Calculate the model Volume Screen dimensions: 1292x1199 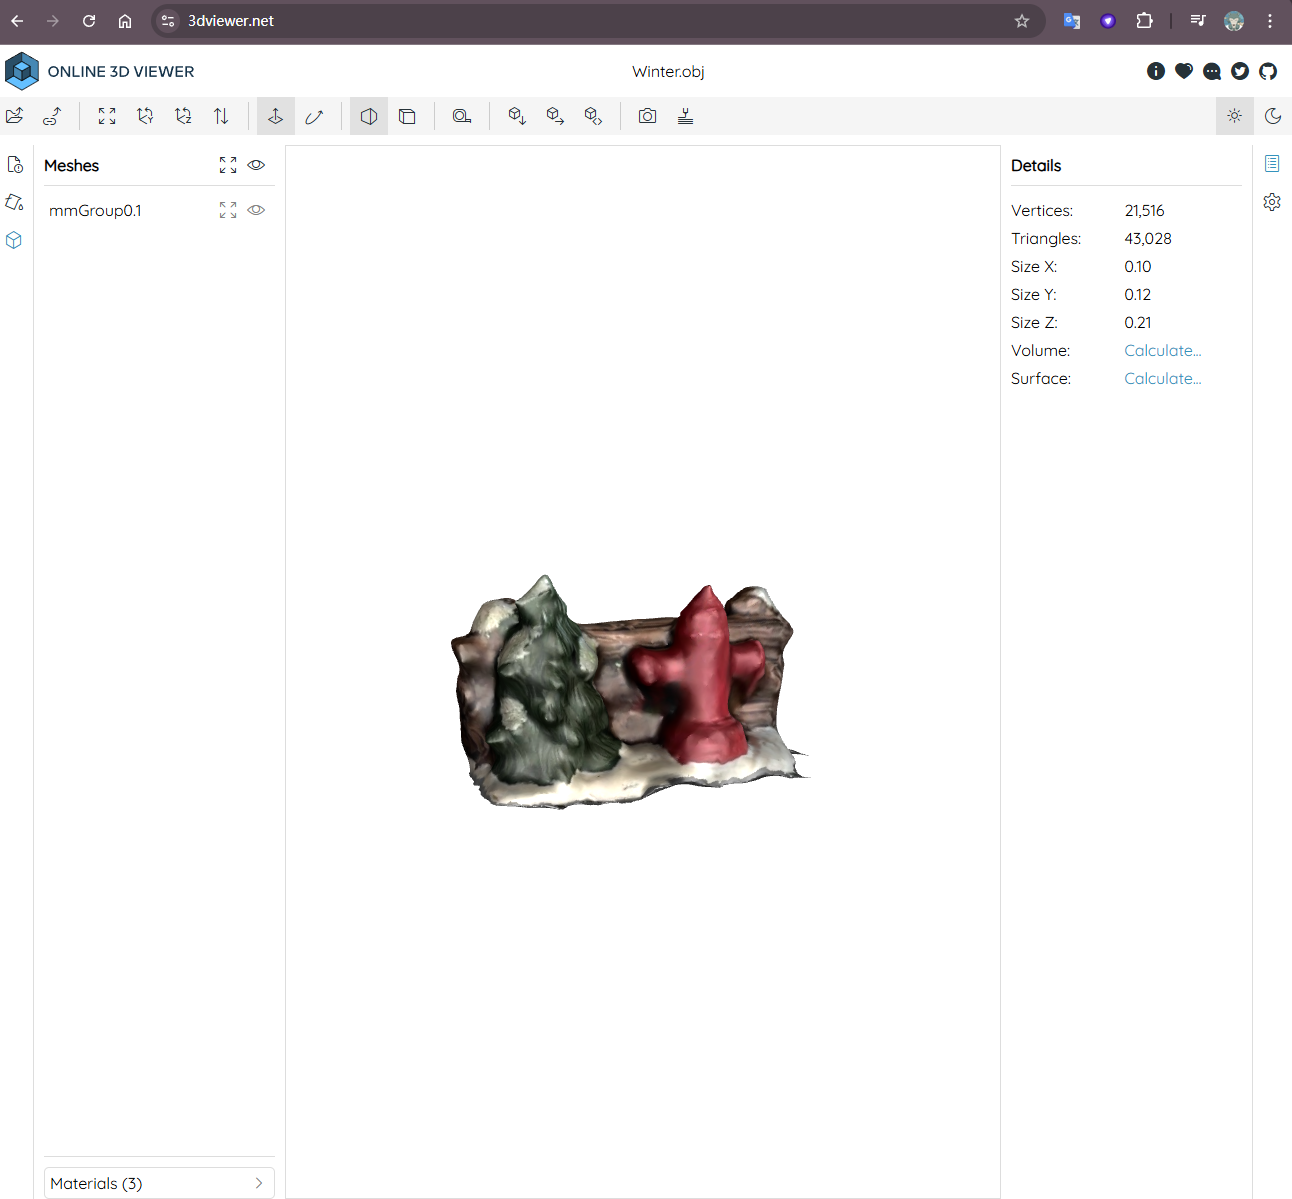pyautogui.click(x=1162, y=350)
